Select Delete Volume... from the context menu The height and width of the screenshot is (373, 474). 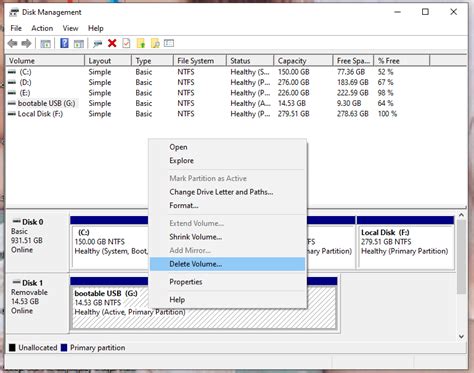click(x=227, y=264)
